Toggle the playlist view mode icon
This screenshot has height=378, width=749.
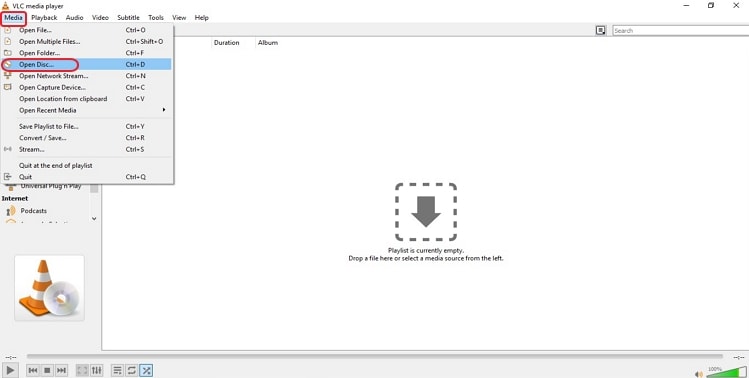tap(600, 30)
